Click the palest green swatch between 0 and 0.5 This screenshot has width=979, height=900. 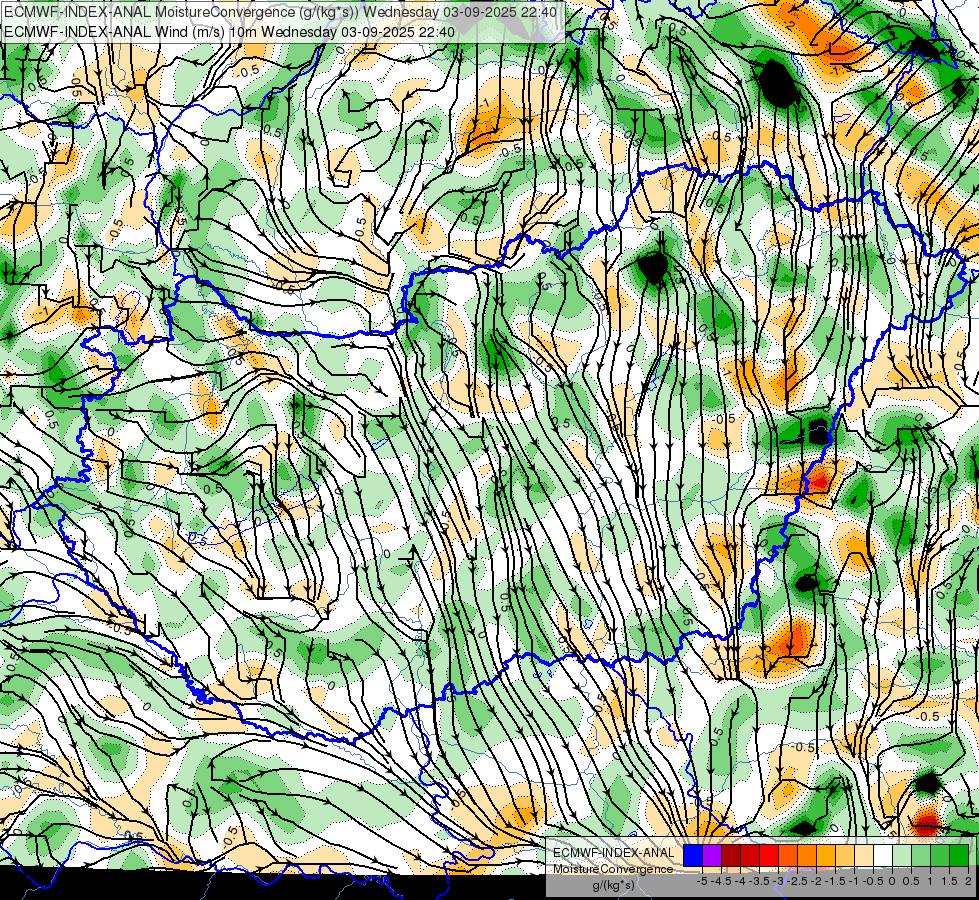pyautogui.click(x=902, y=856)
